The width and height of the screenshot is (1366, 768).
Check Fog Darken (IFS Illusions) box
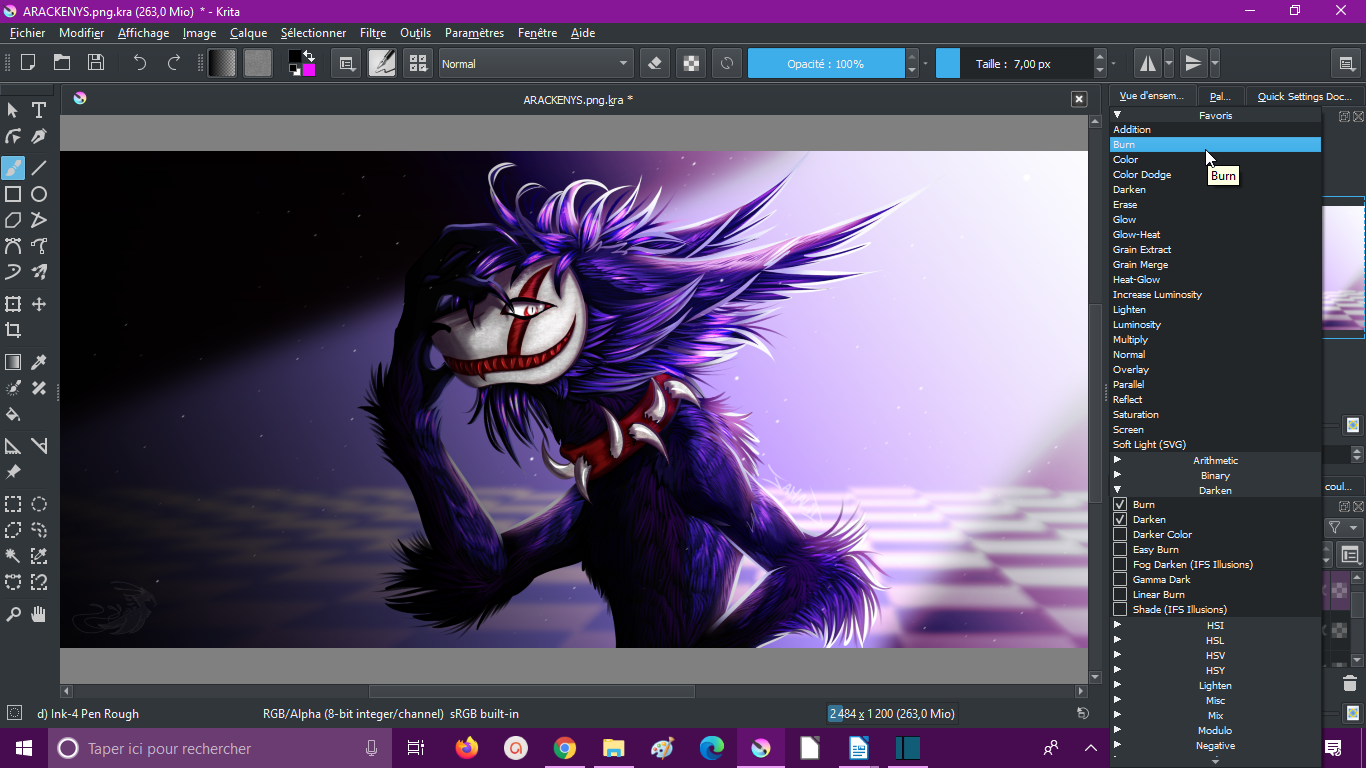1120,565
